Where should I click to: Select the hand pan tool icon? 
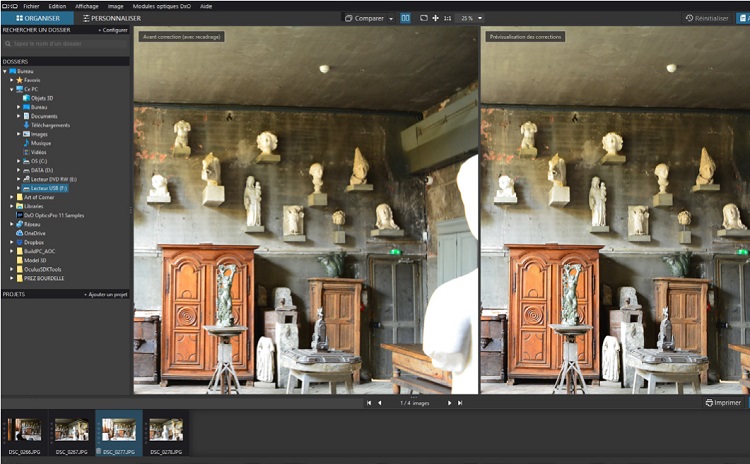tap(435, 18)
